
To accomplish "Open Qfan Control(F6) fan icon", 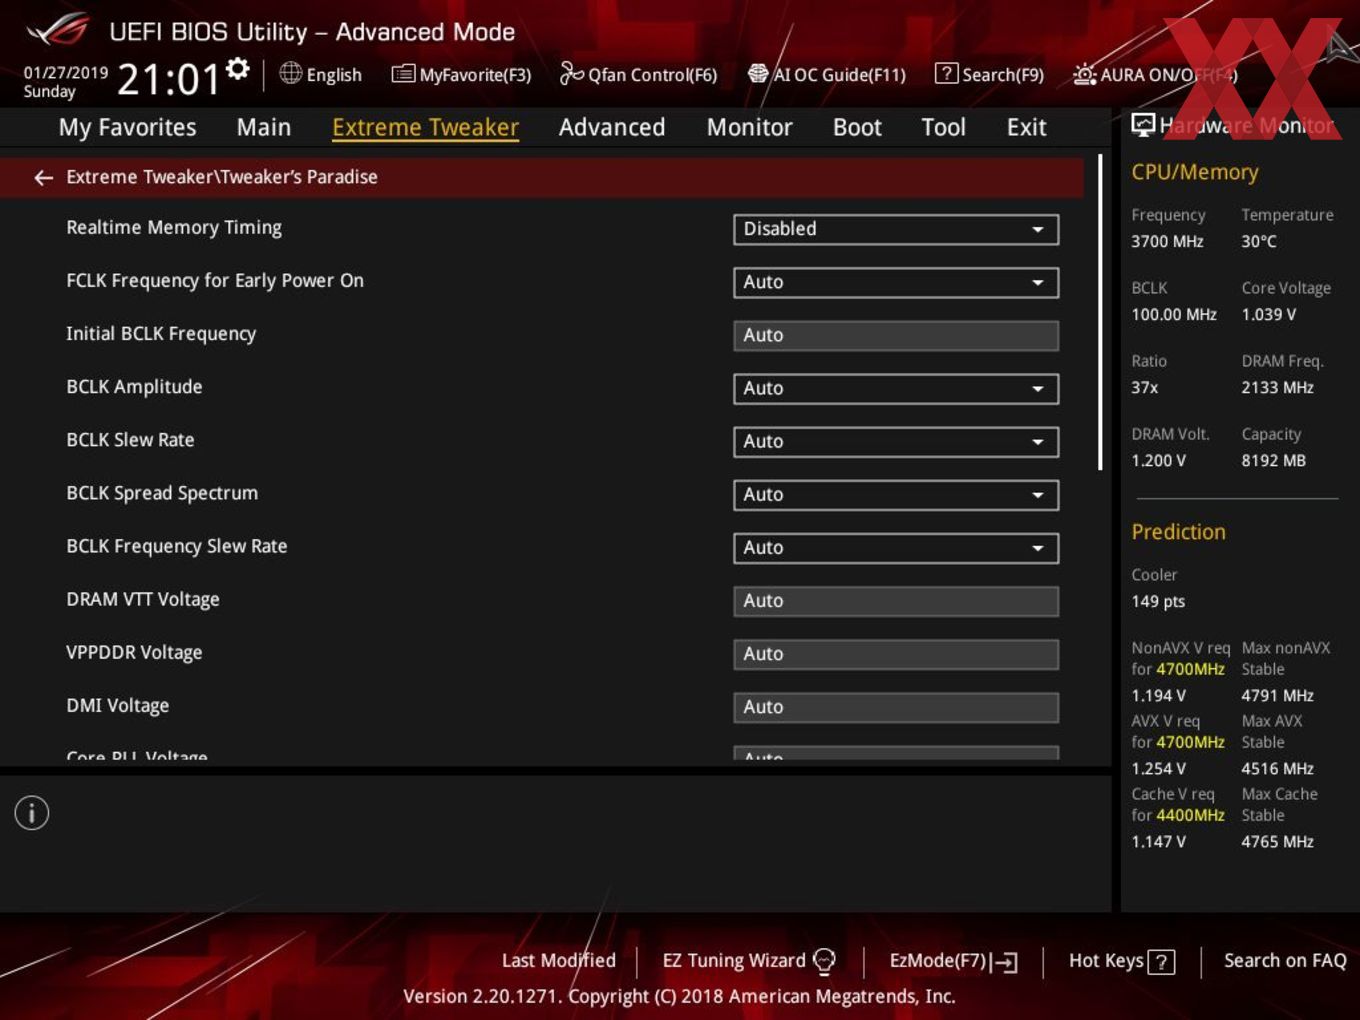I will click(x=571, y=73).
